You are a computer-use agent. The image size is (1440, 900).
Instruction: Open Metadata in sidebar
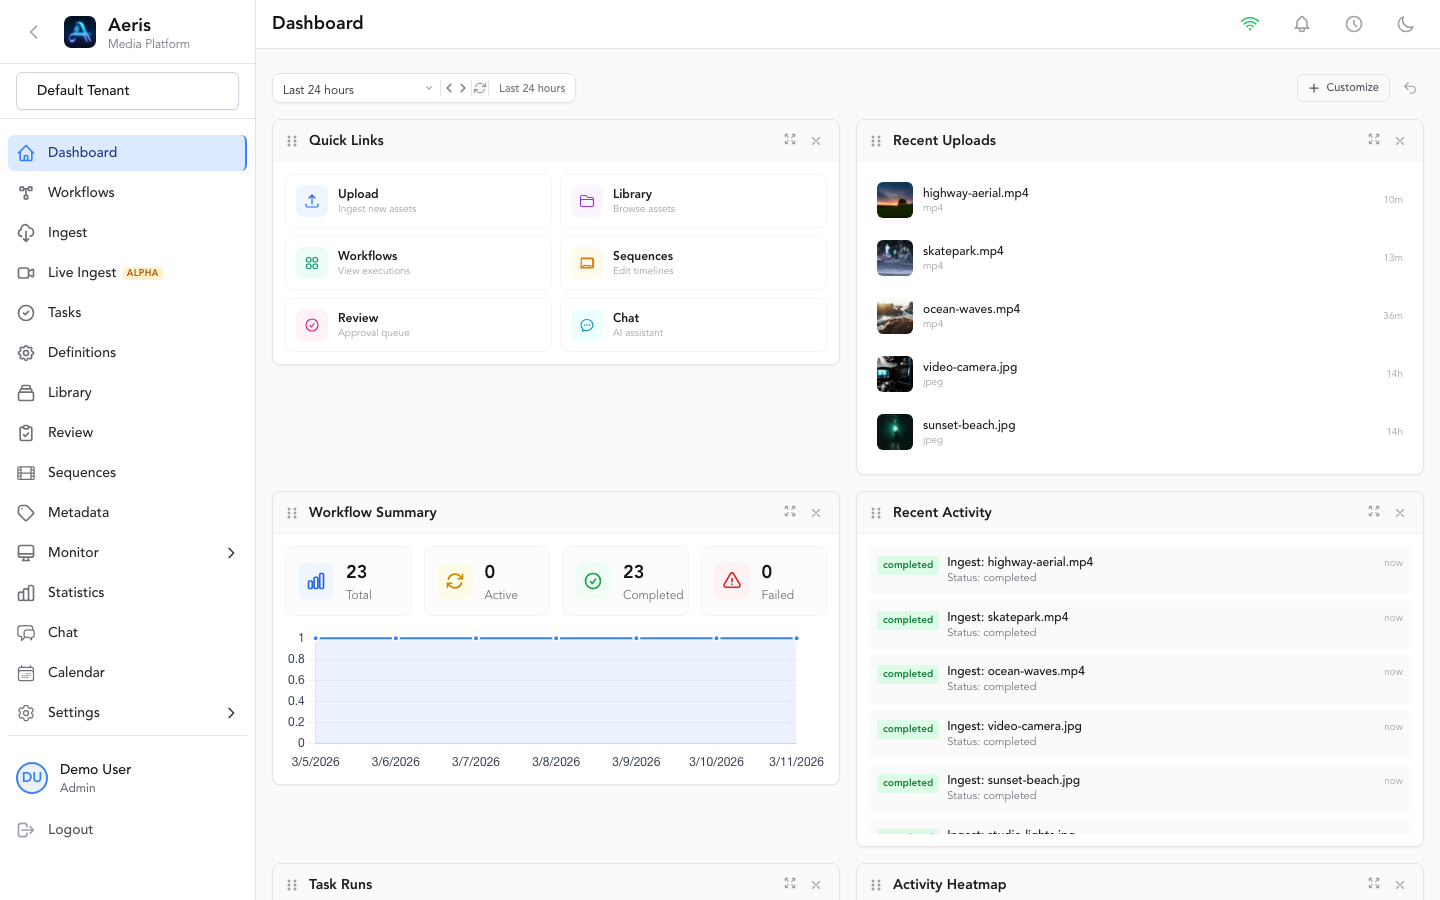click(127, 513)
